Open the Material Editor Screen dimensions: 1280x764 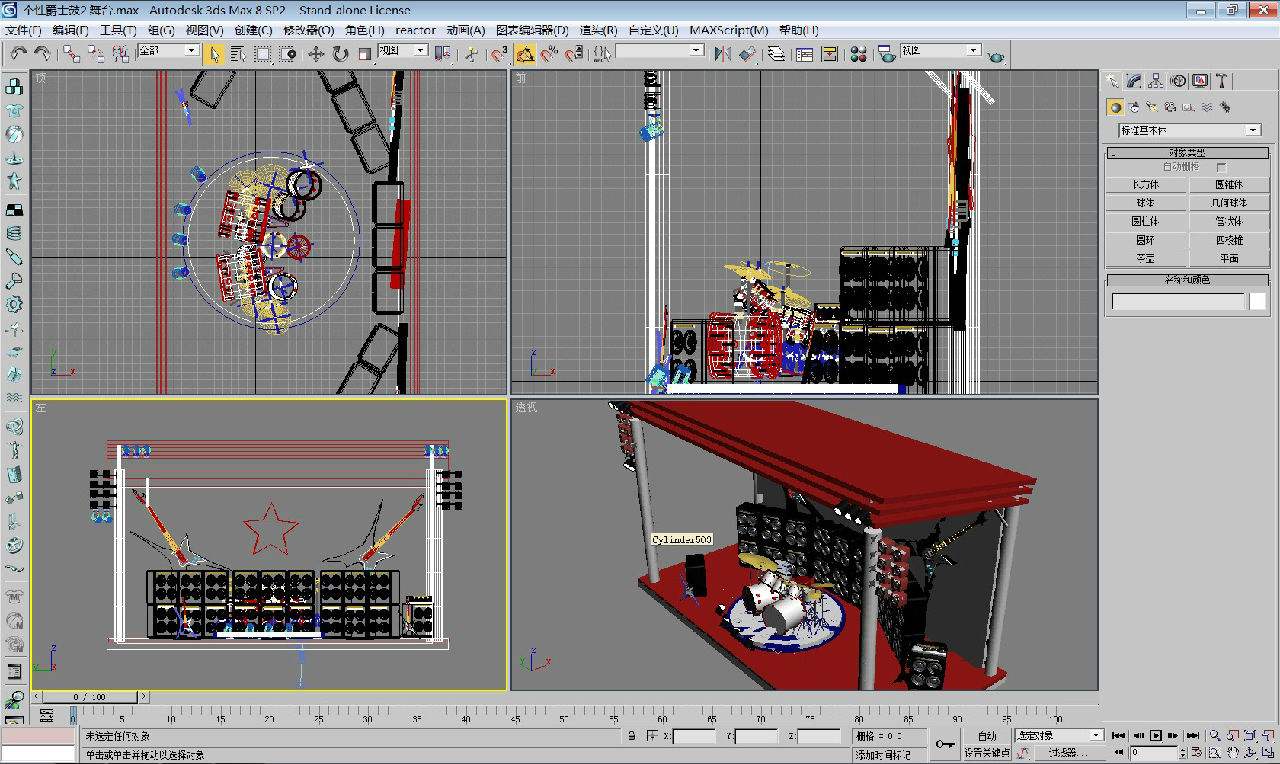[x=858, y=54]
